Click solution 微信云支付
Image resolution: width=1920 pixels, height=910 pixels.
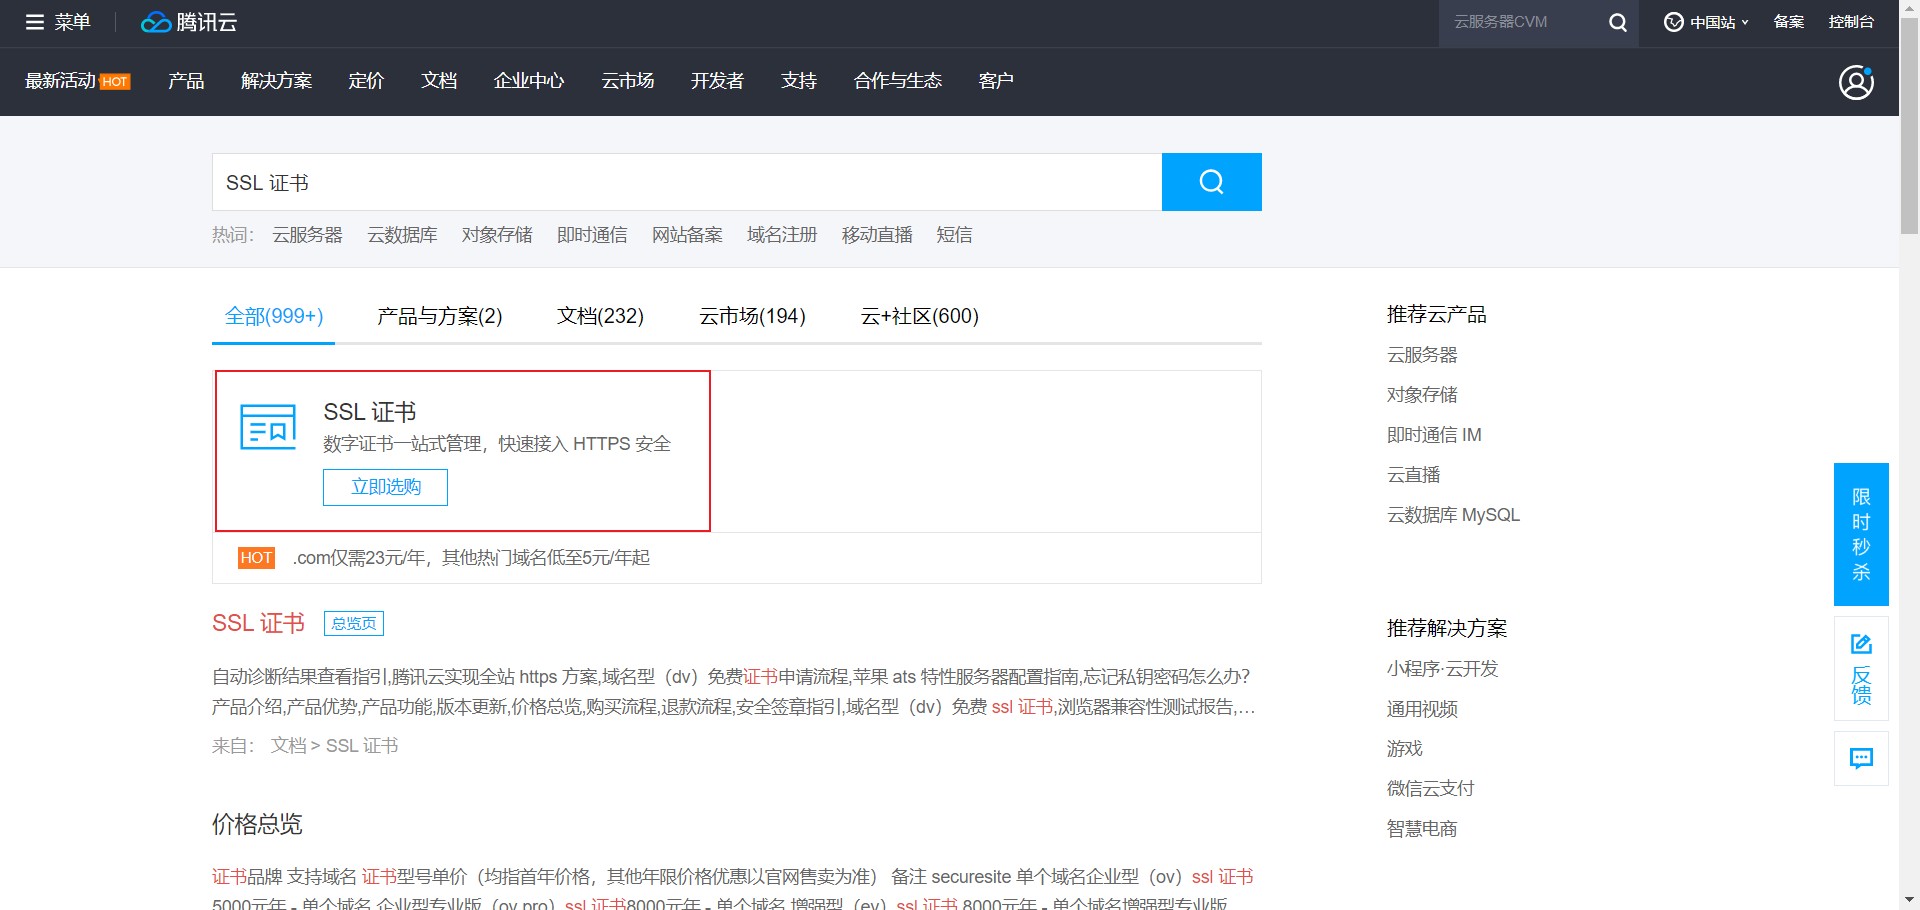[x=1431, y=789]
